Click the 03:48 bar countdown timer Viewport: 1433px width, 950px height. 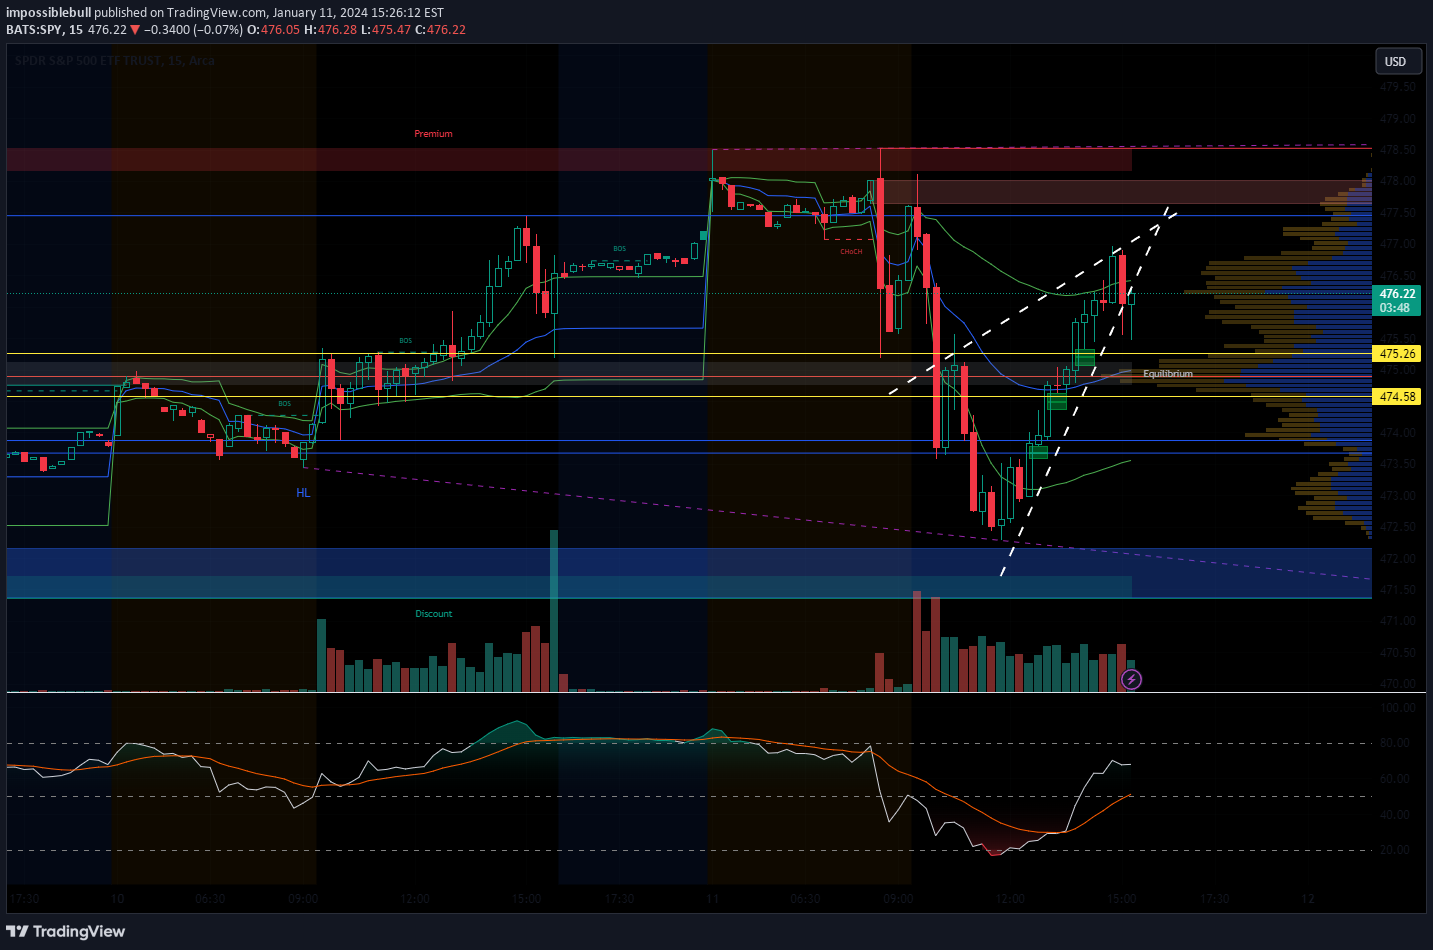click(1397, 308)
